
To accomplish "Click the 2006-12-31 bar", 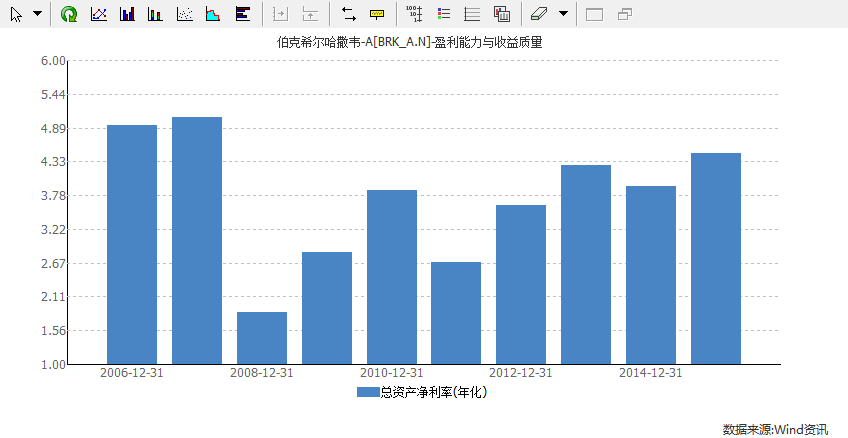I will (132, 244).
